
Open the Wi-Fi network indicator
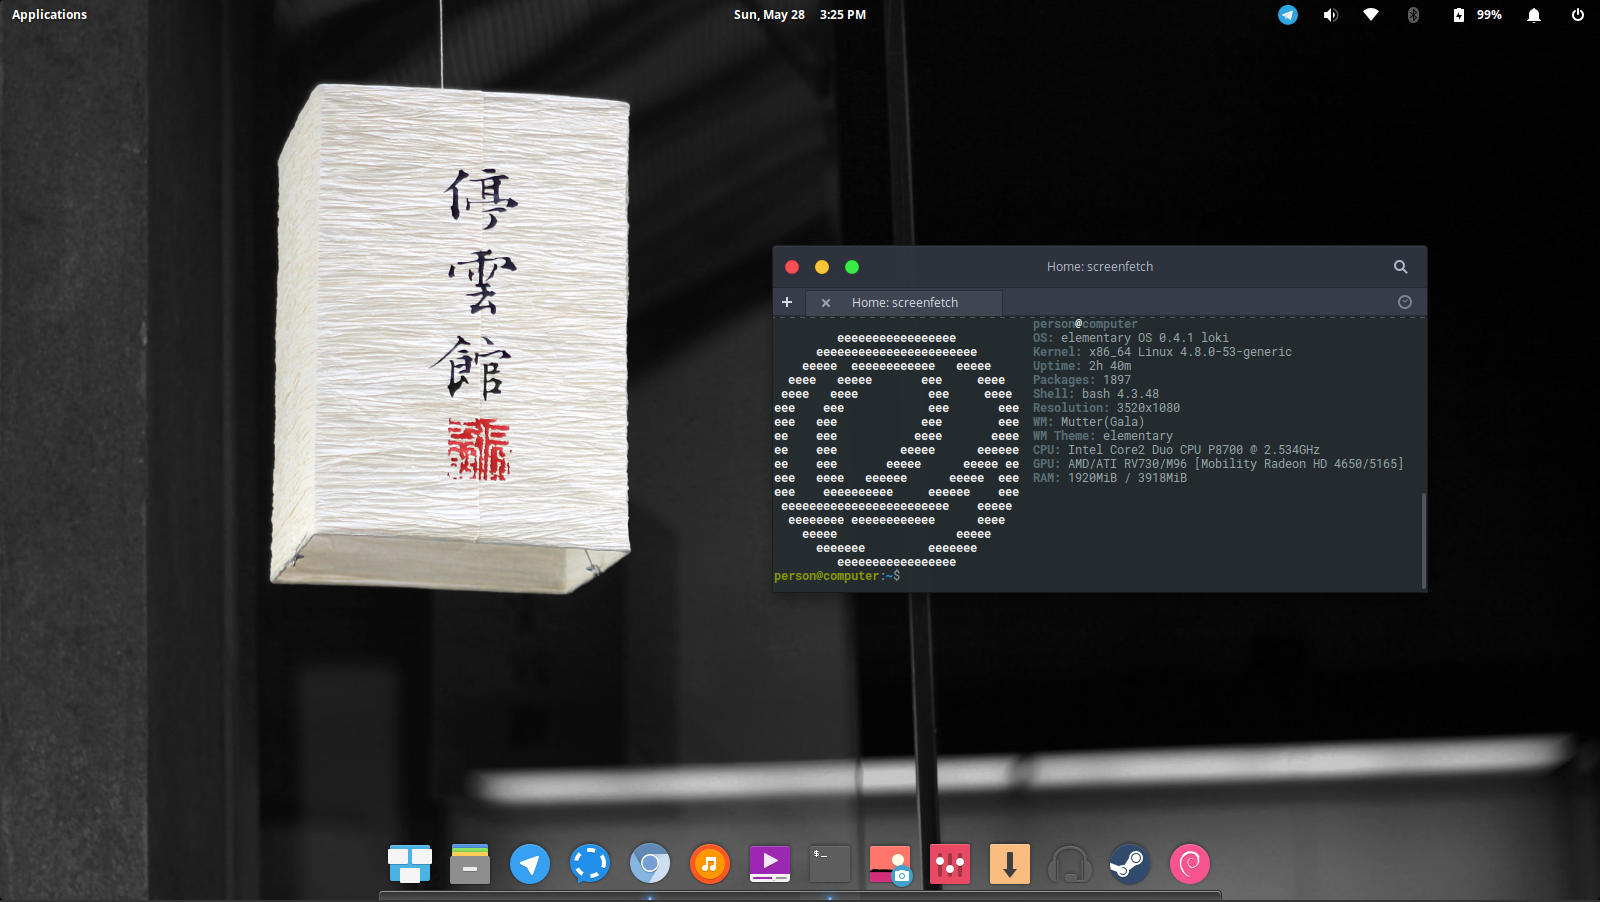(x=1371, y=15)
